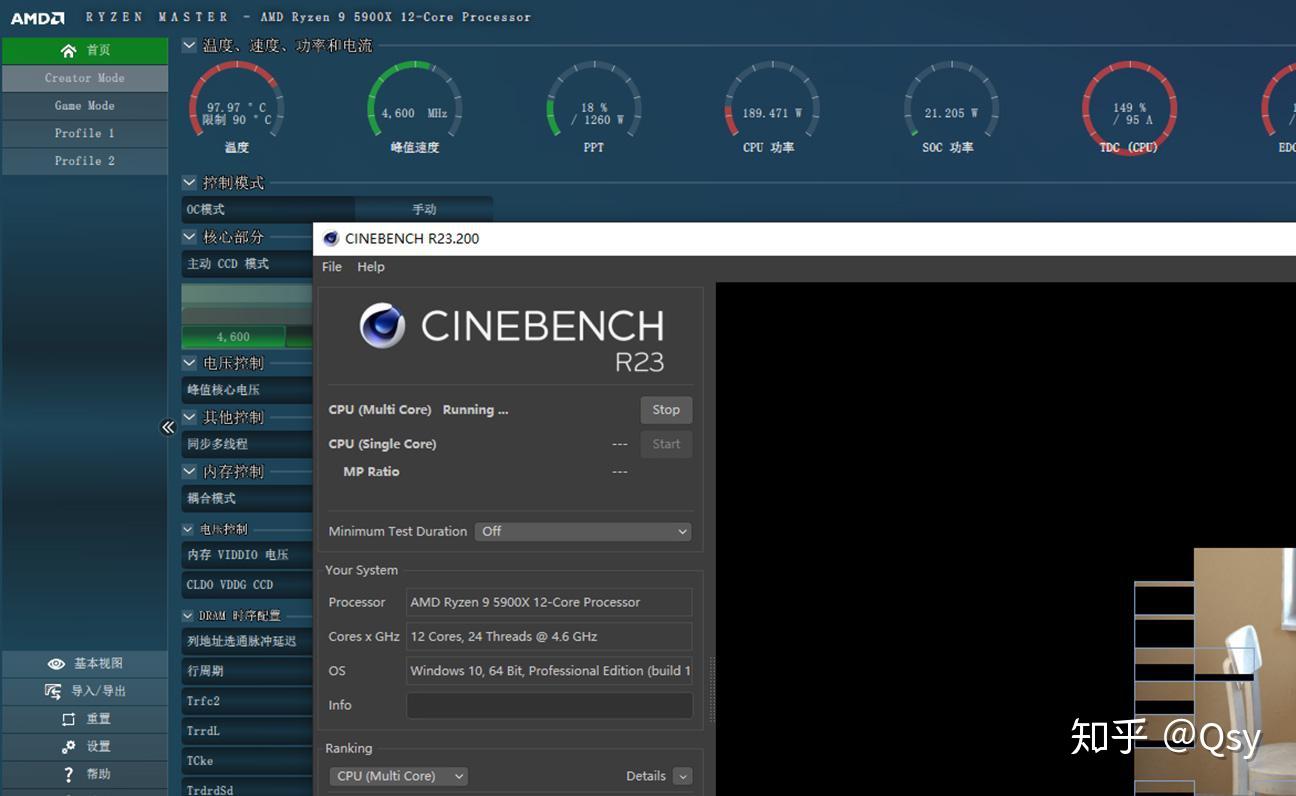1296x796 pixels.
Task: Open Profile 1 in Ryzen Master
Action: [x=85, y=133]
